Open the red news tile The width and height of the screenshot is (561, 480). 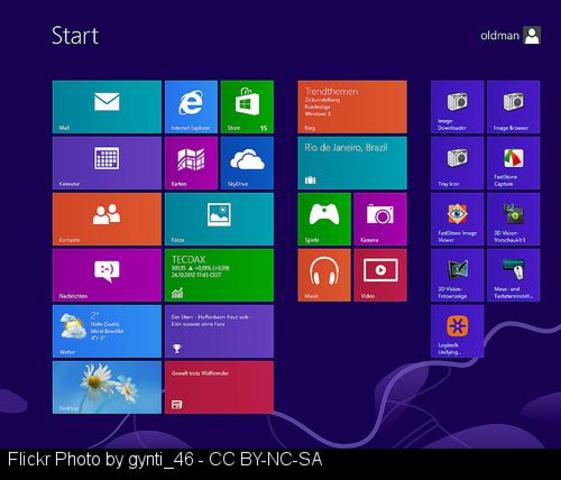[x=219, y=387]
